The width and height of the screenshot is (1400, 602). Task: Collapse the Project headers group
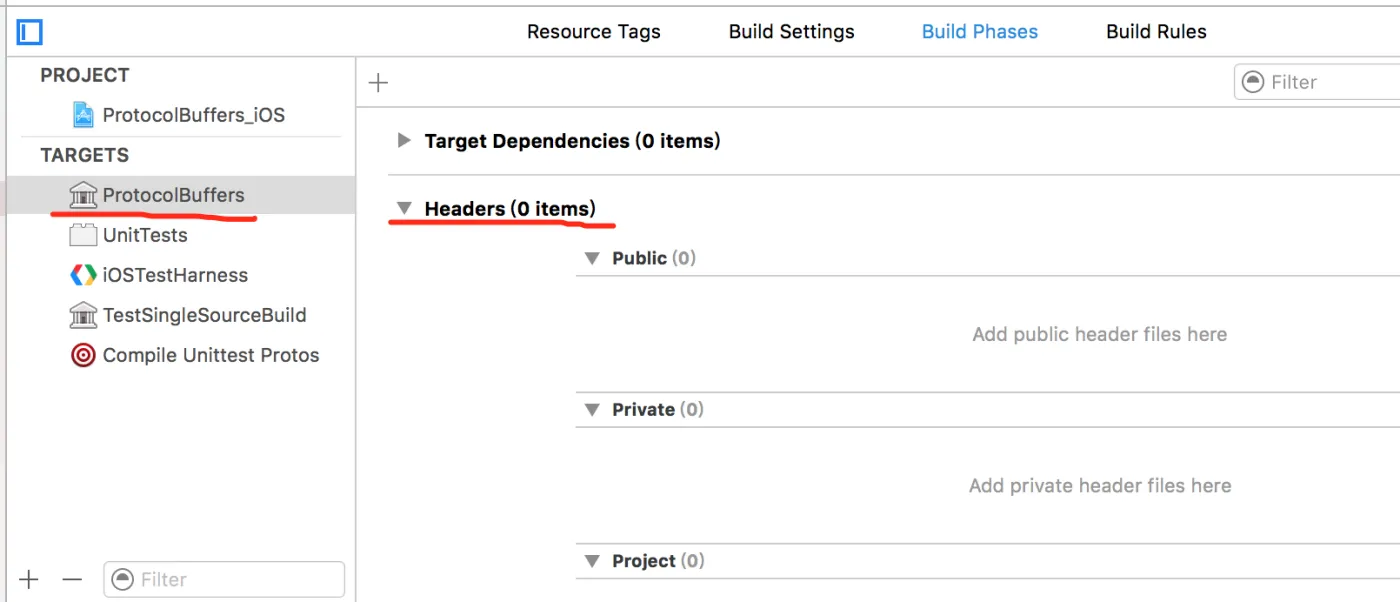[592, 561]
